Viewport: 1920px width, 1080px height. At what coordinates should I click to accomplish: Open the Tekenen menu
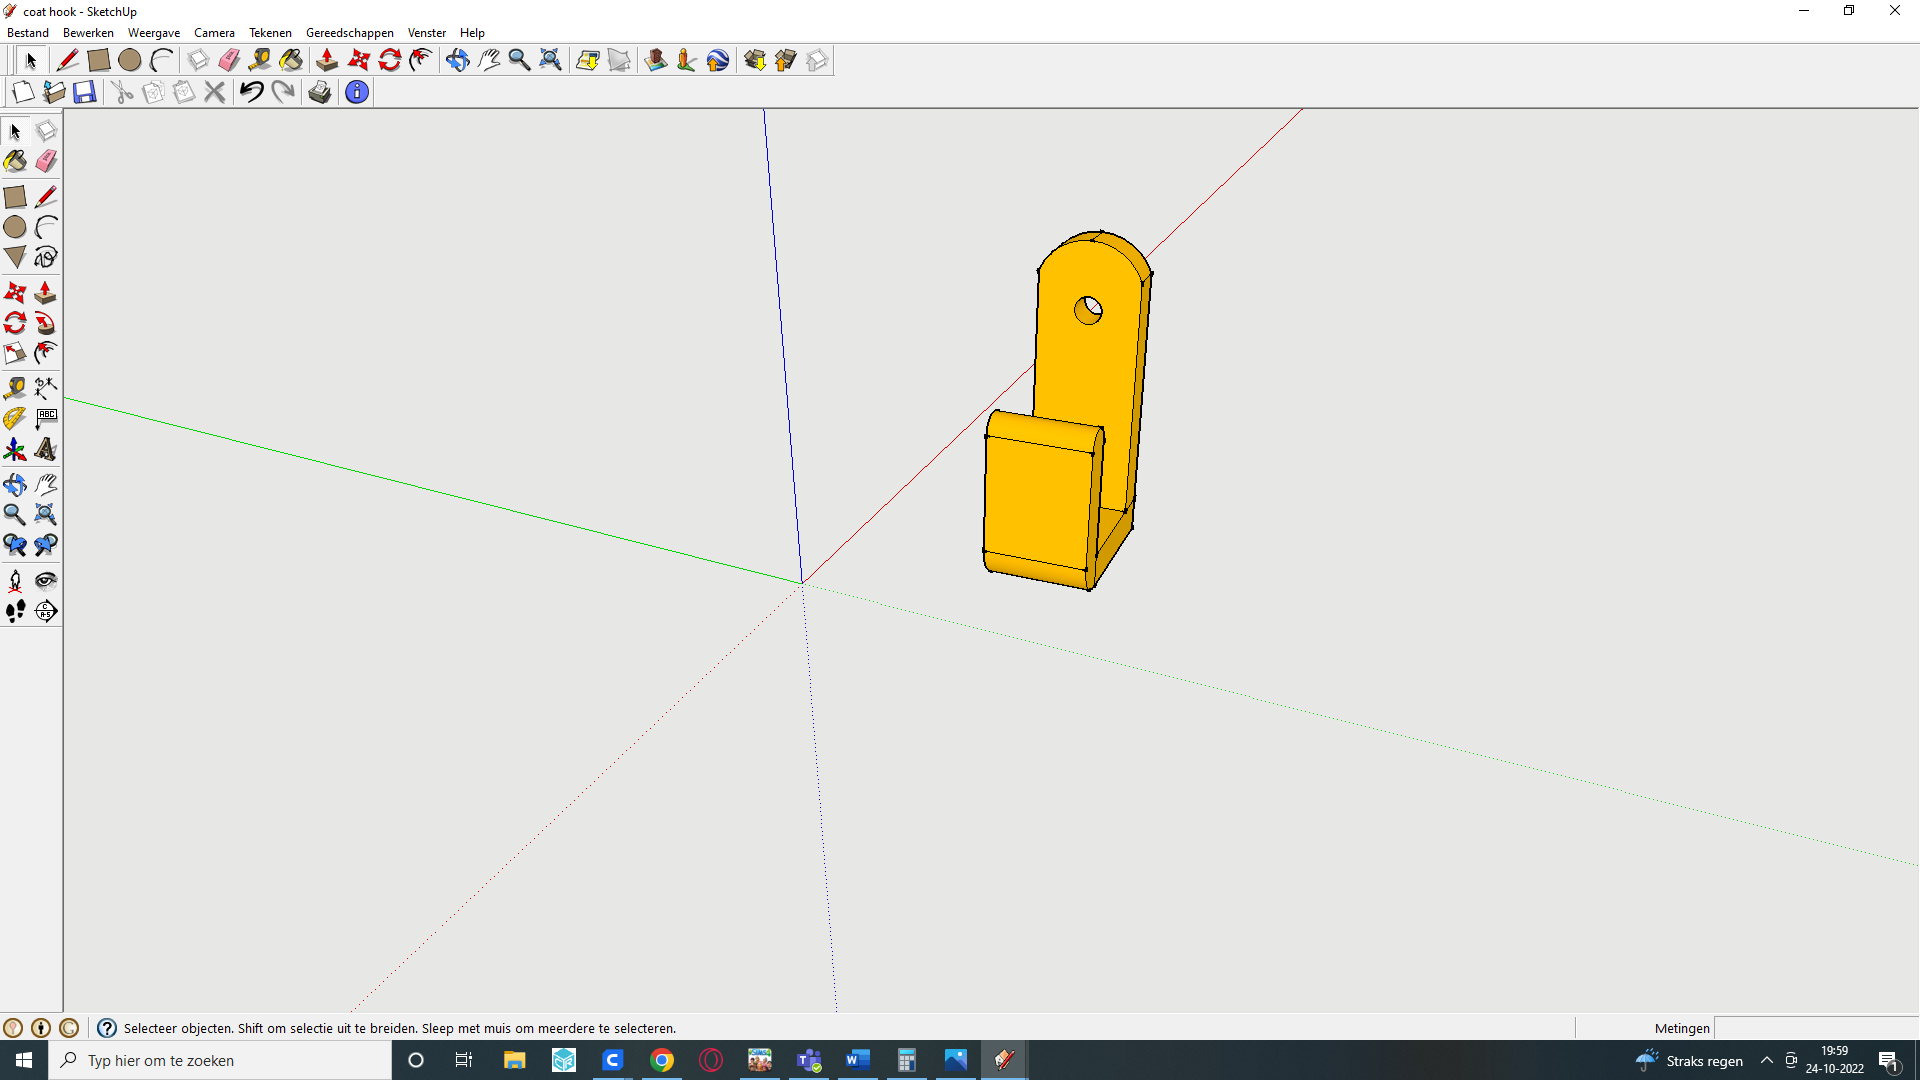coord(270,32)
